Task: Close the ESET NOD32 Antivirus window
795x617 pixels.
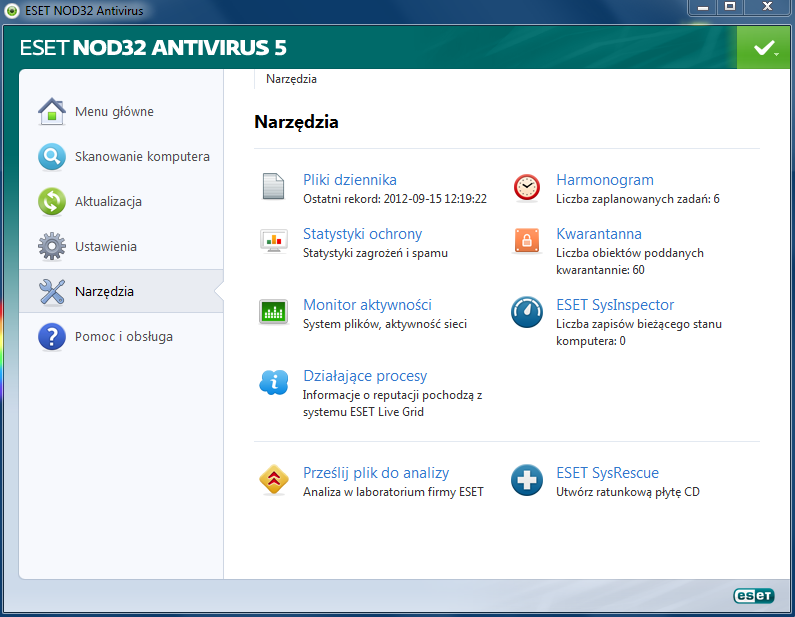Action: click(x=767, y=7)
